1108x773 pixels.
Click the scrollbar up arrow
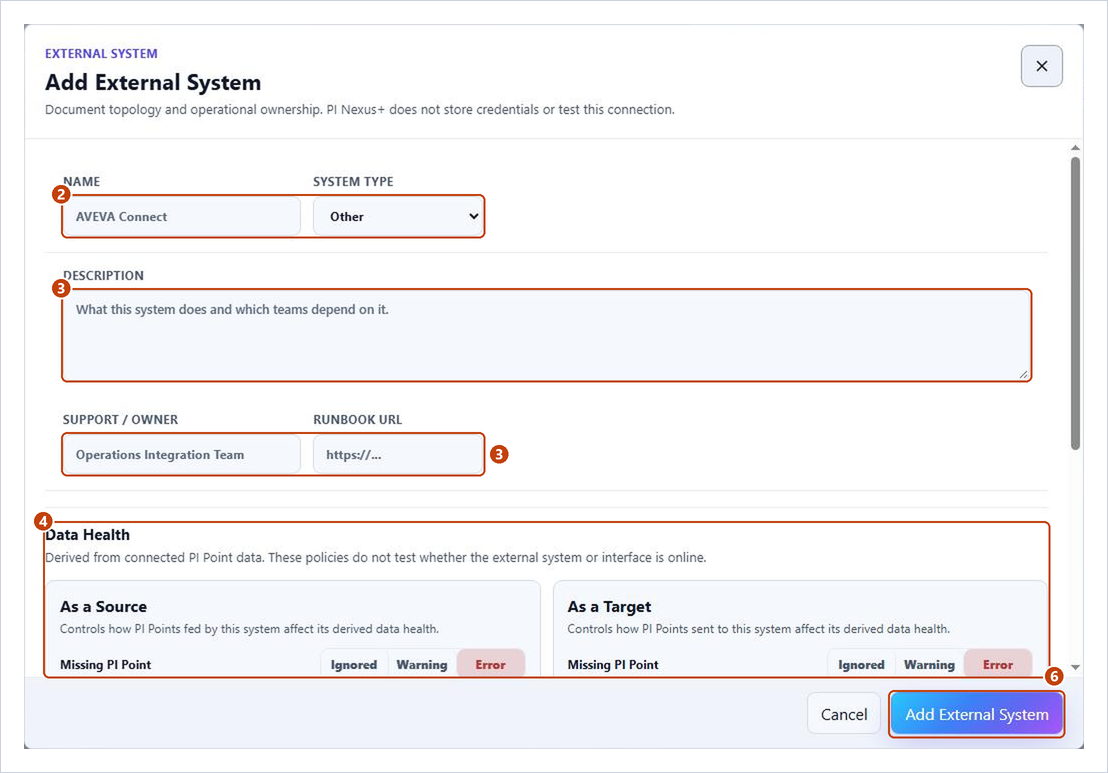[x=1075, y=148]
